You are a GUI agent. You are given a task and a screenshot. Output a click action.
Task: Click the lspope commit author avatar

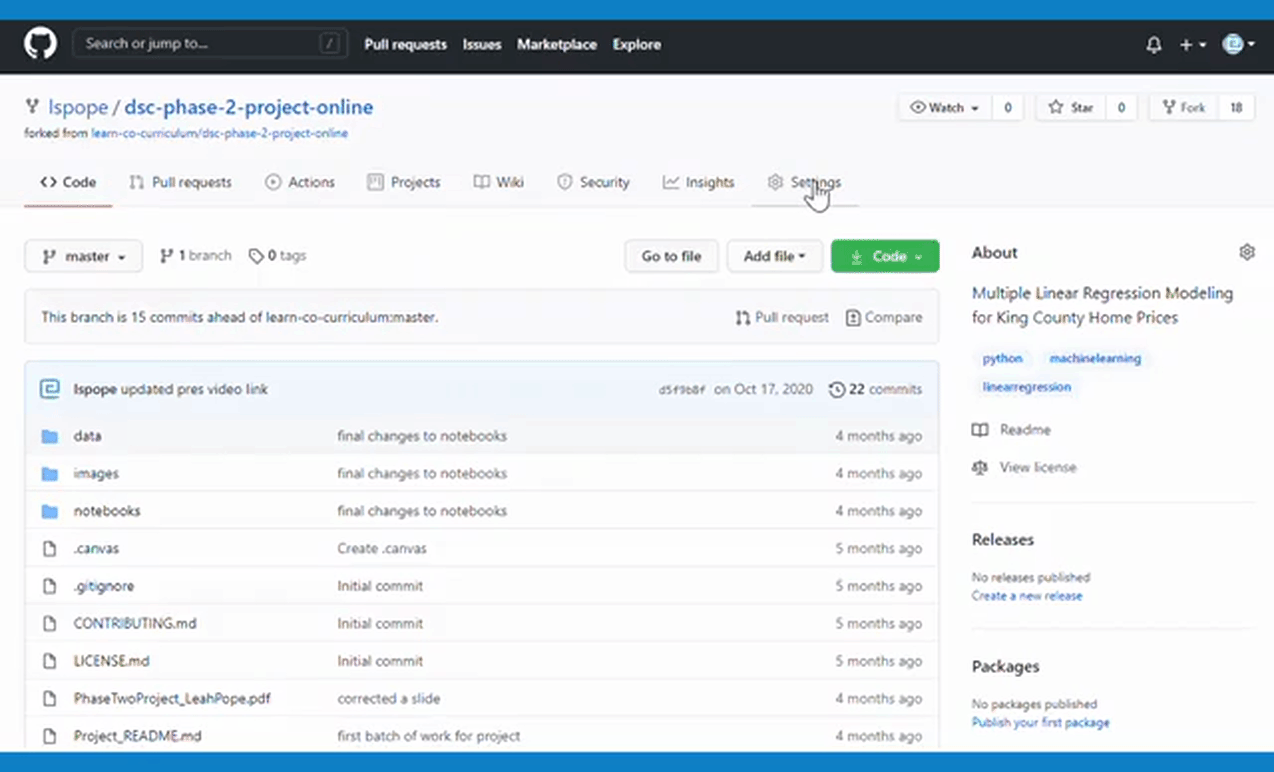click(50, 389)
